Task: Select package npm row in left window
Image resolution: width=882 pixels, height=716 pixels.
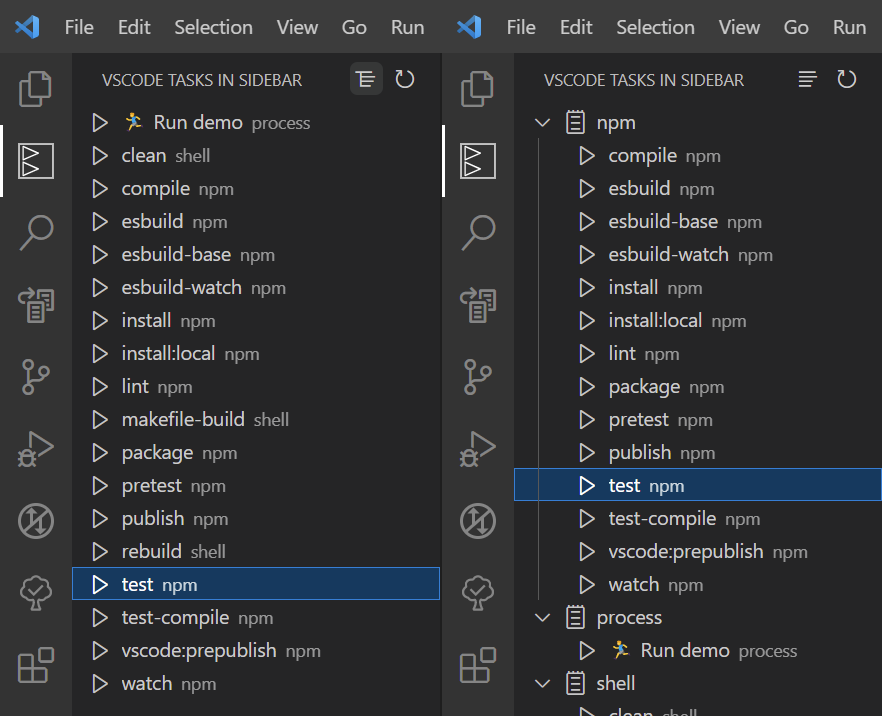Action: point(256,453)
